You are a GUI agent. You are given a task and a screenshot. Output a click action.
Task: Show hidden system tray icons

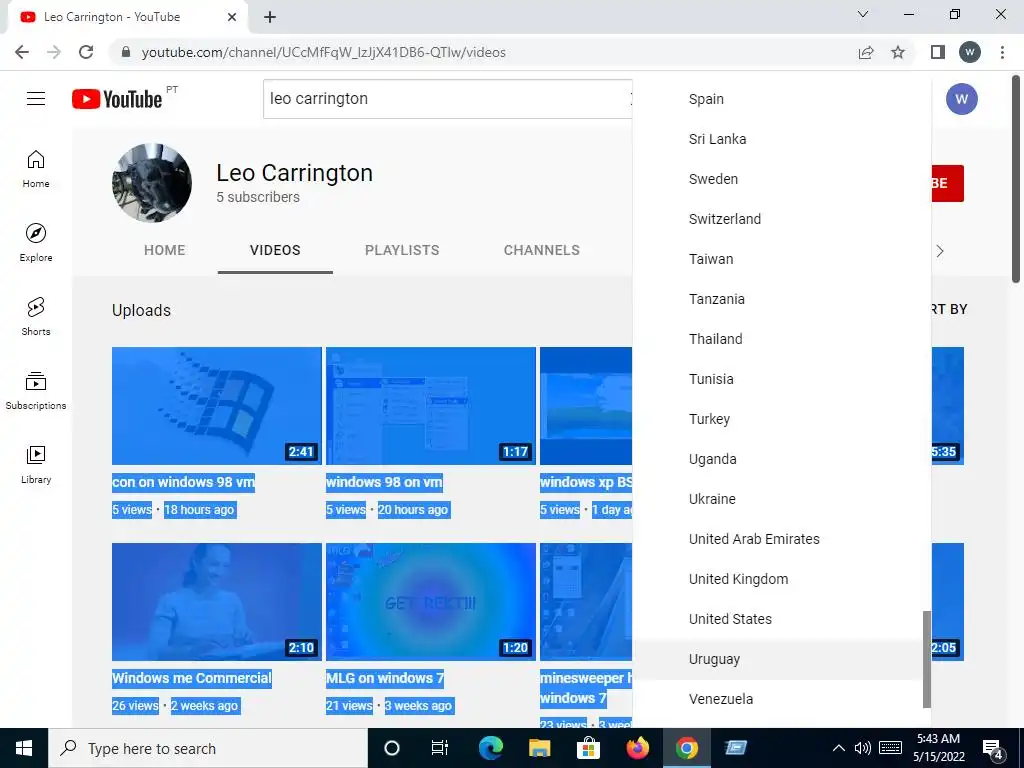point(839,748)
